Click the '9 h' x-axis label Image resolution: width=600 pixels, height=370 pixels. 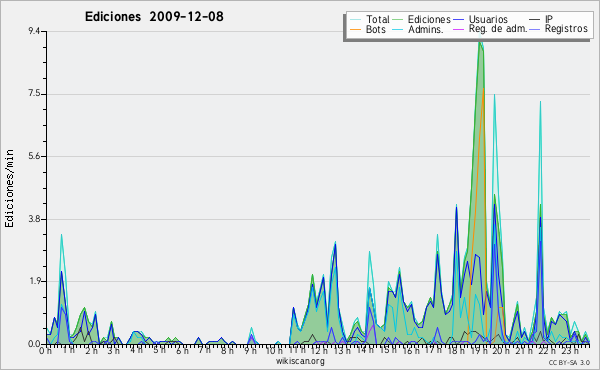coord(250,350)
